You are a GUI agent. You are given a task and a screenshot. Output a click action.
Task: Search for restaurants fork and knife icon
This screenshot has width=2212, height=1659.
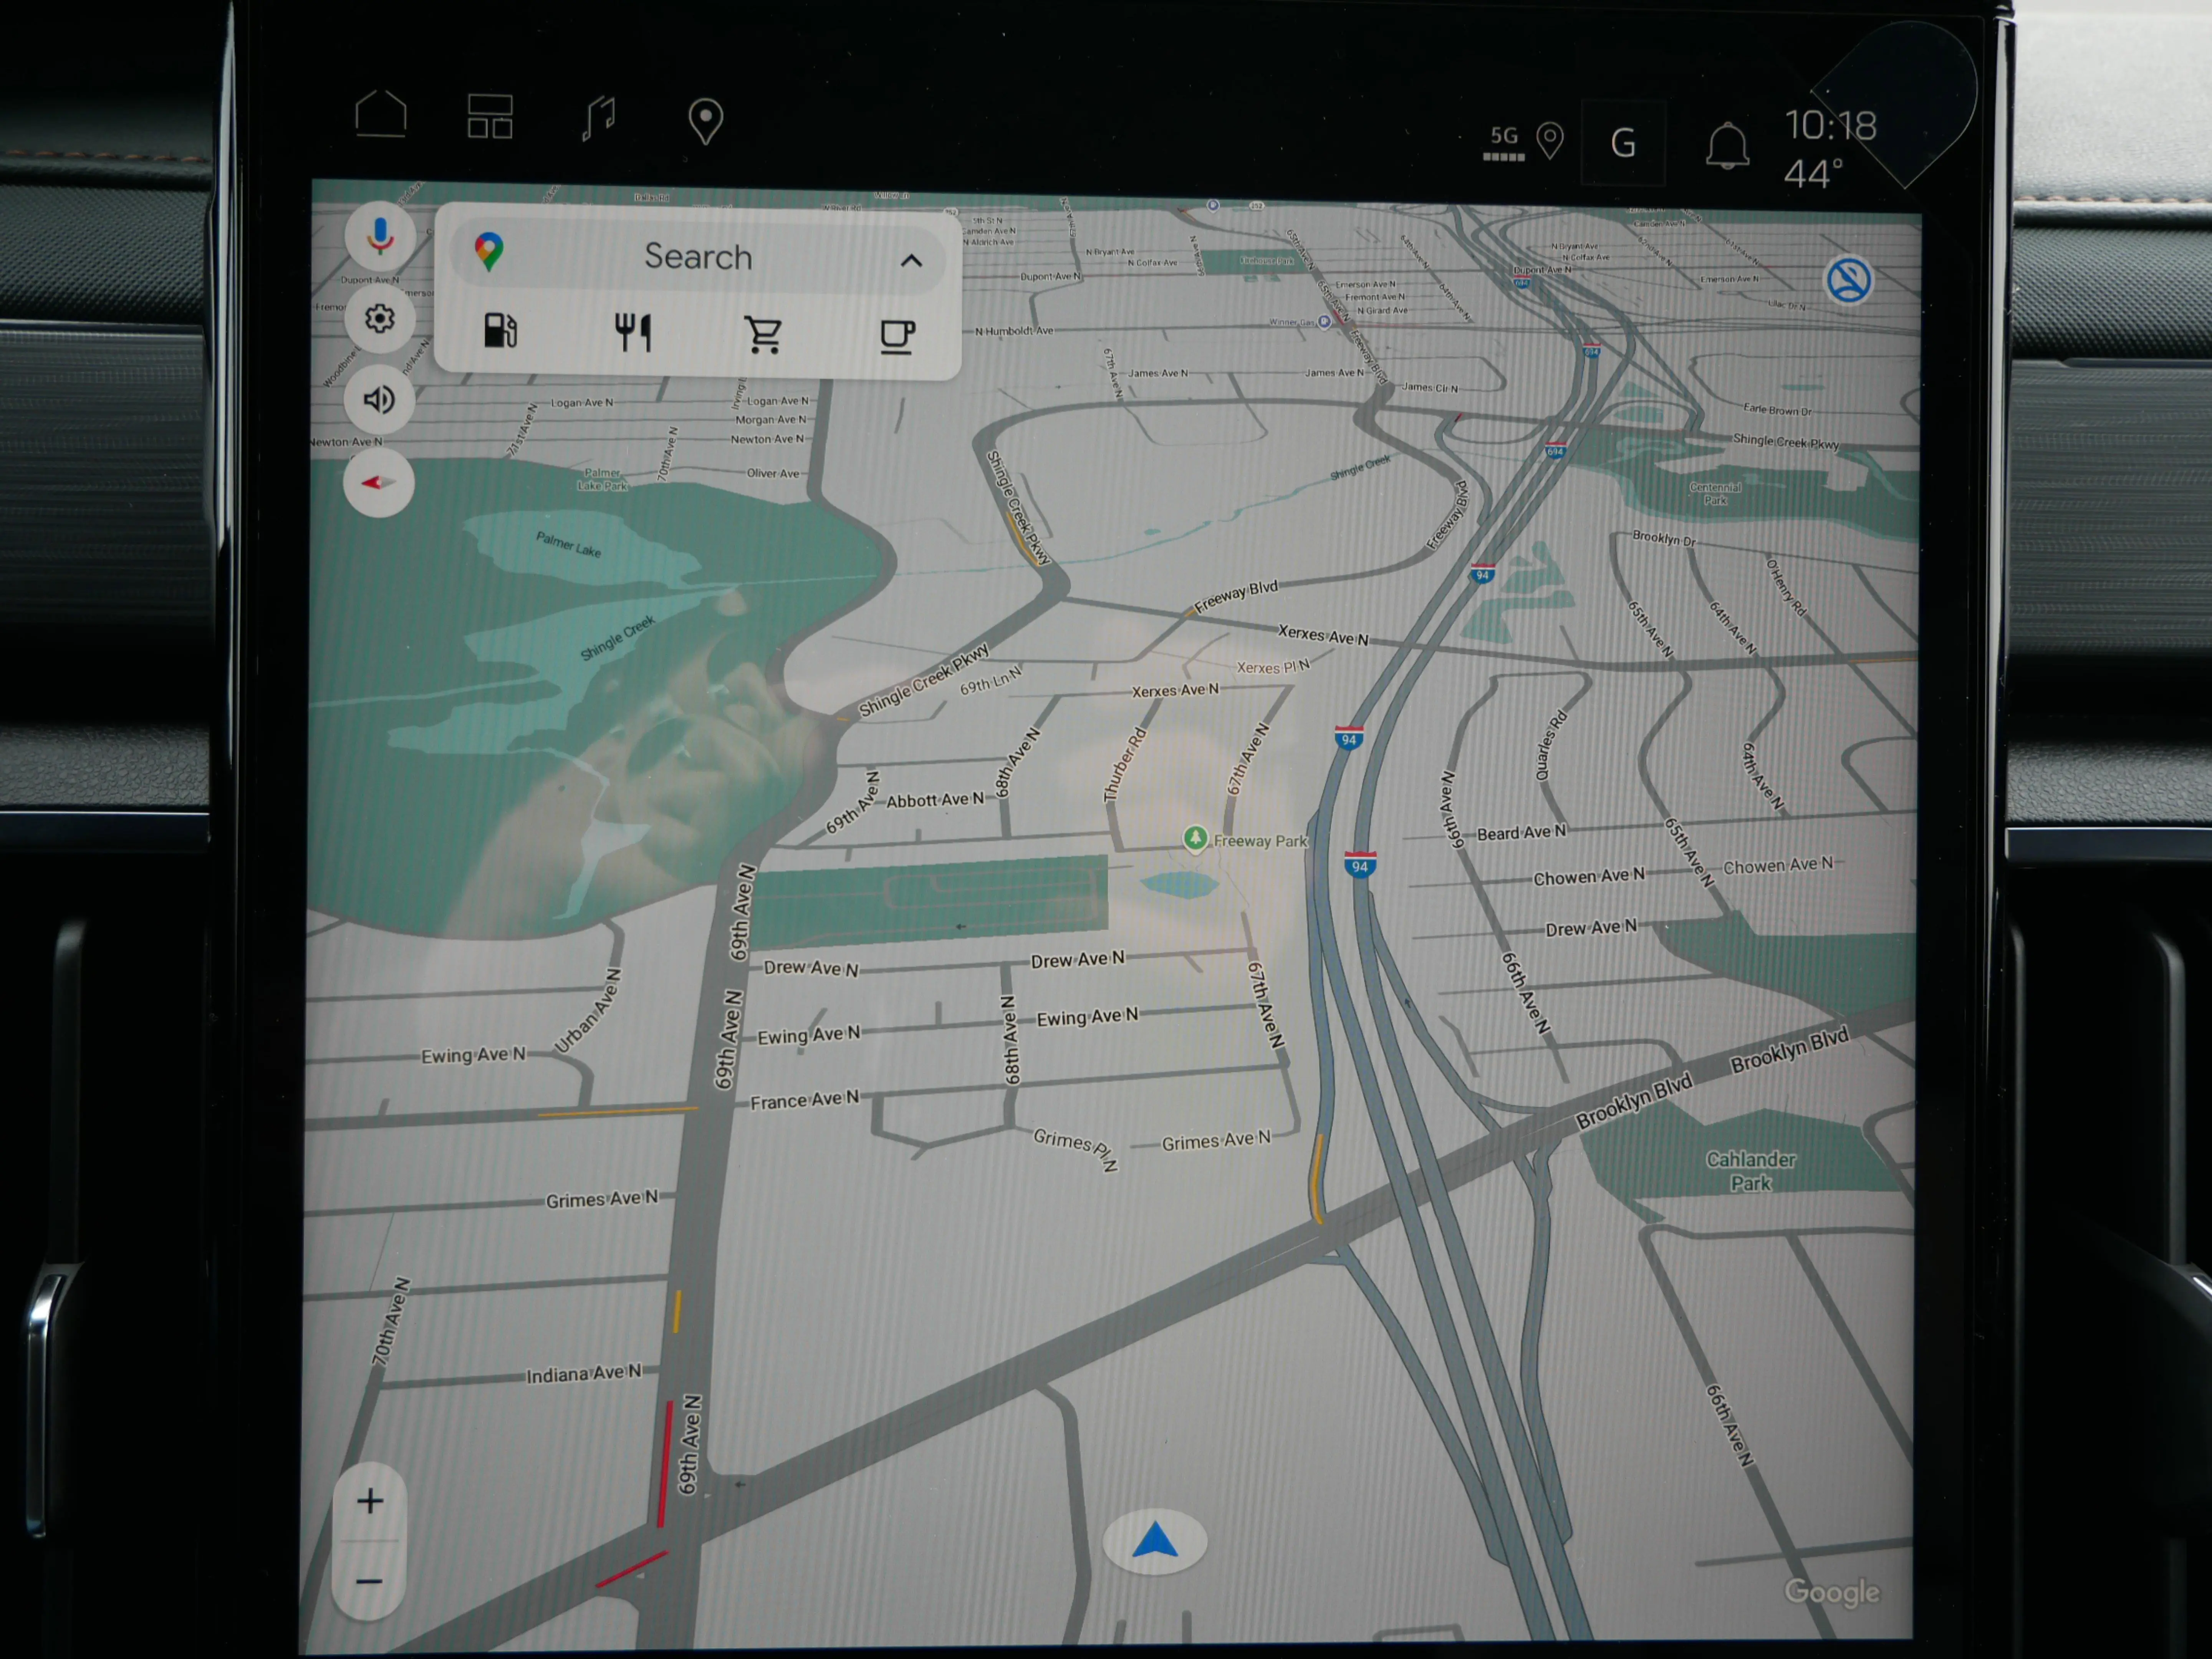point(633,332)
